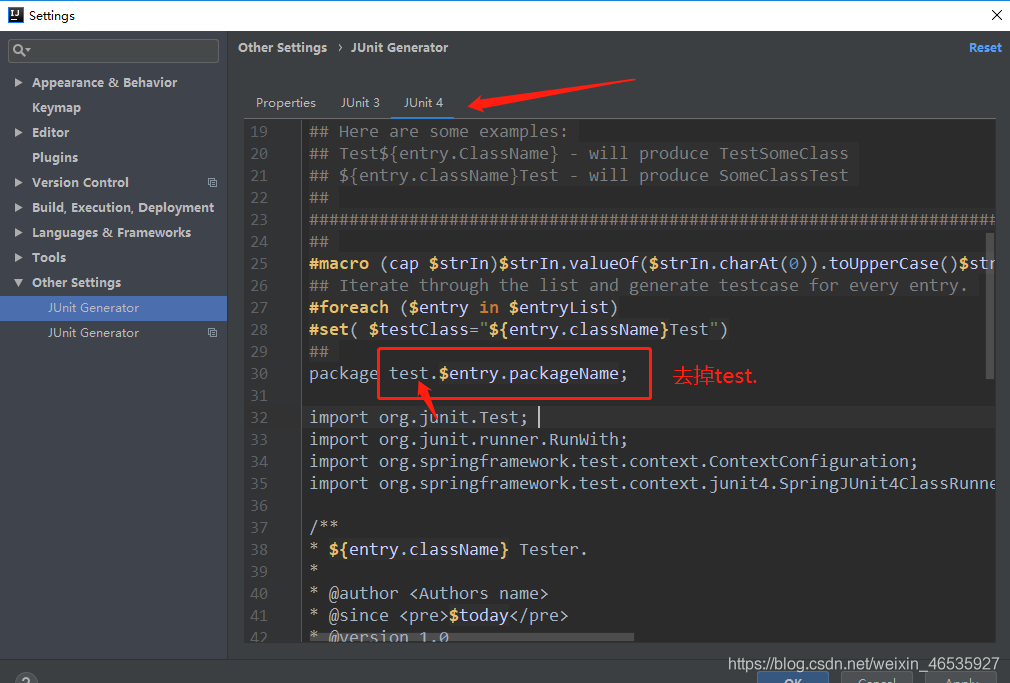
Task: Click line number 30 in the gutter
Action: (x=259, y=374)
